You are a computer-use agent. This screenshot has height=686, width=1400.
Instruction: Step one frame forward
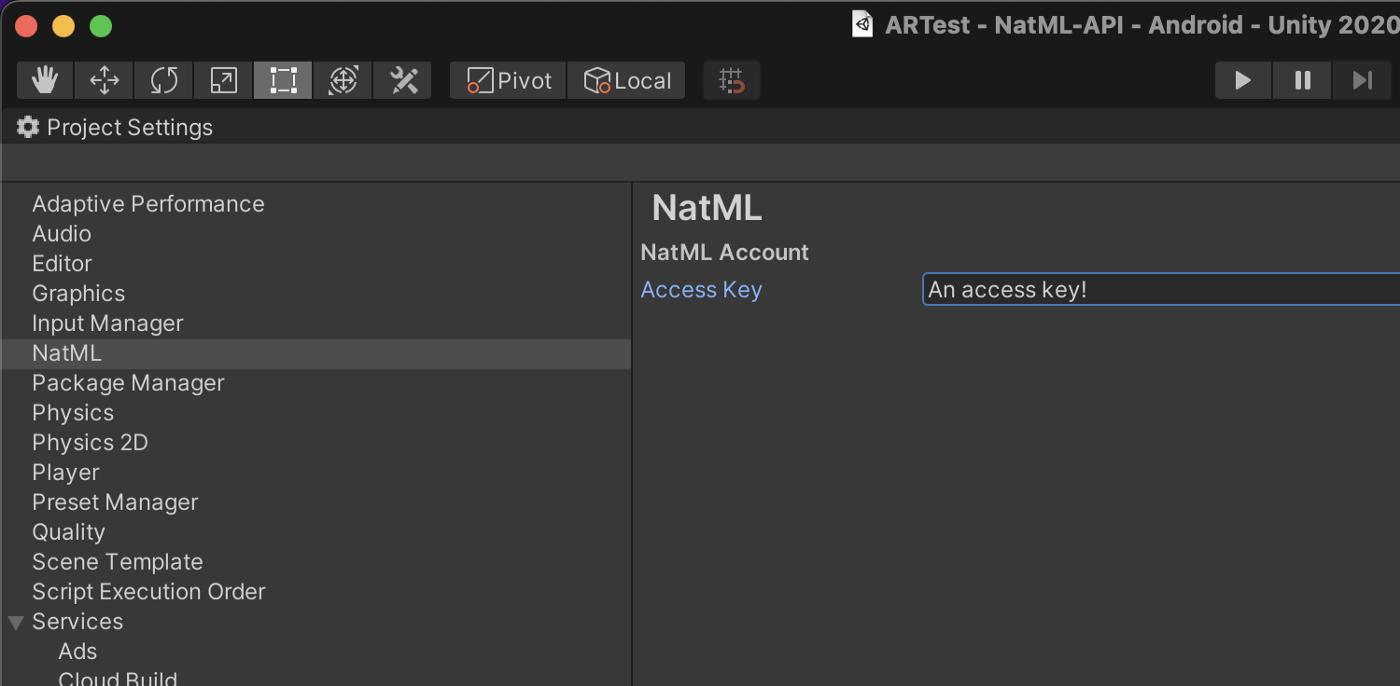click(1362, 80)
